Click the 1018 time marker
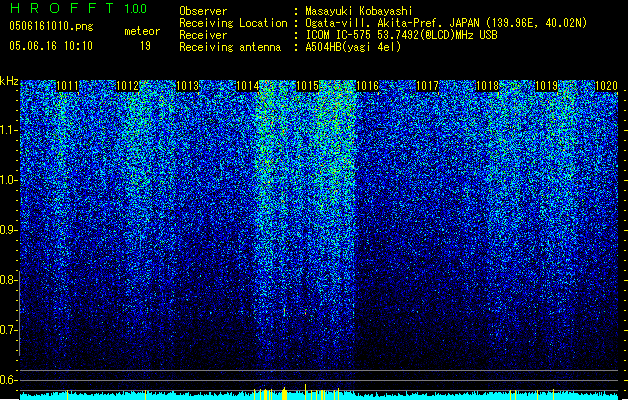Image resolution: width=629 pixels, height=400 pixels. tap(487, 86)
